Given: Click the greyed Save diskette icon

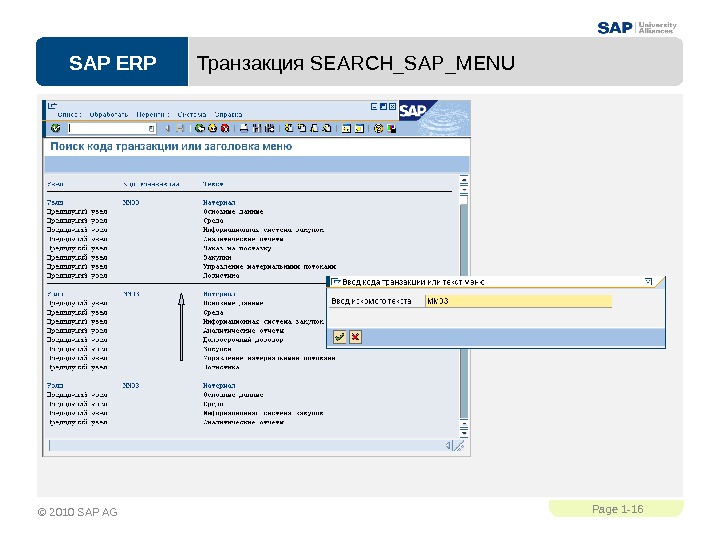Looking at the screenshot, I should (180, 128).
